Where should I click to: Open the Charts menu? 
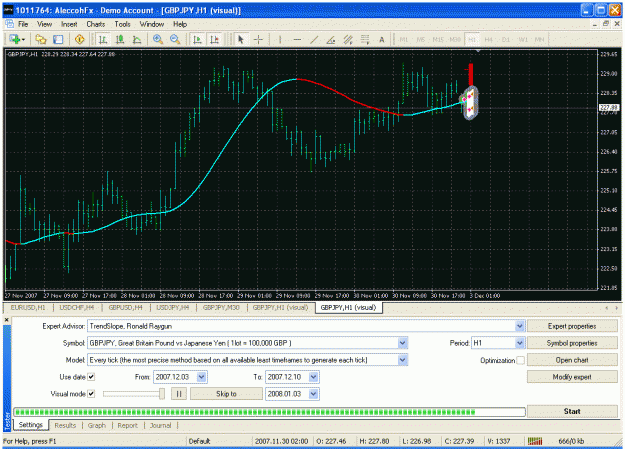96,24
